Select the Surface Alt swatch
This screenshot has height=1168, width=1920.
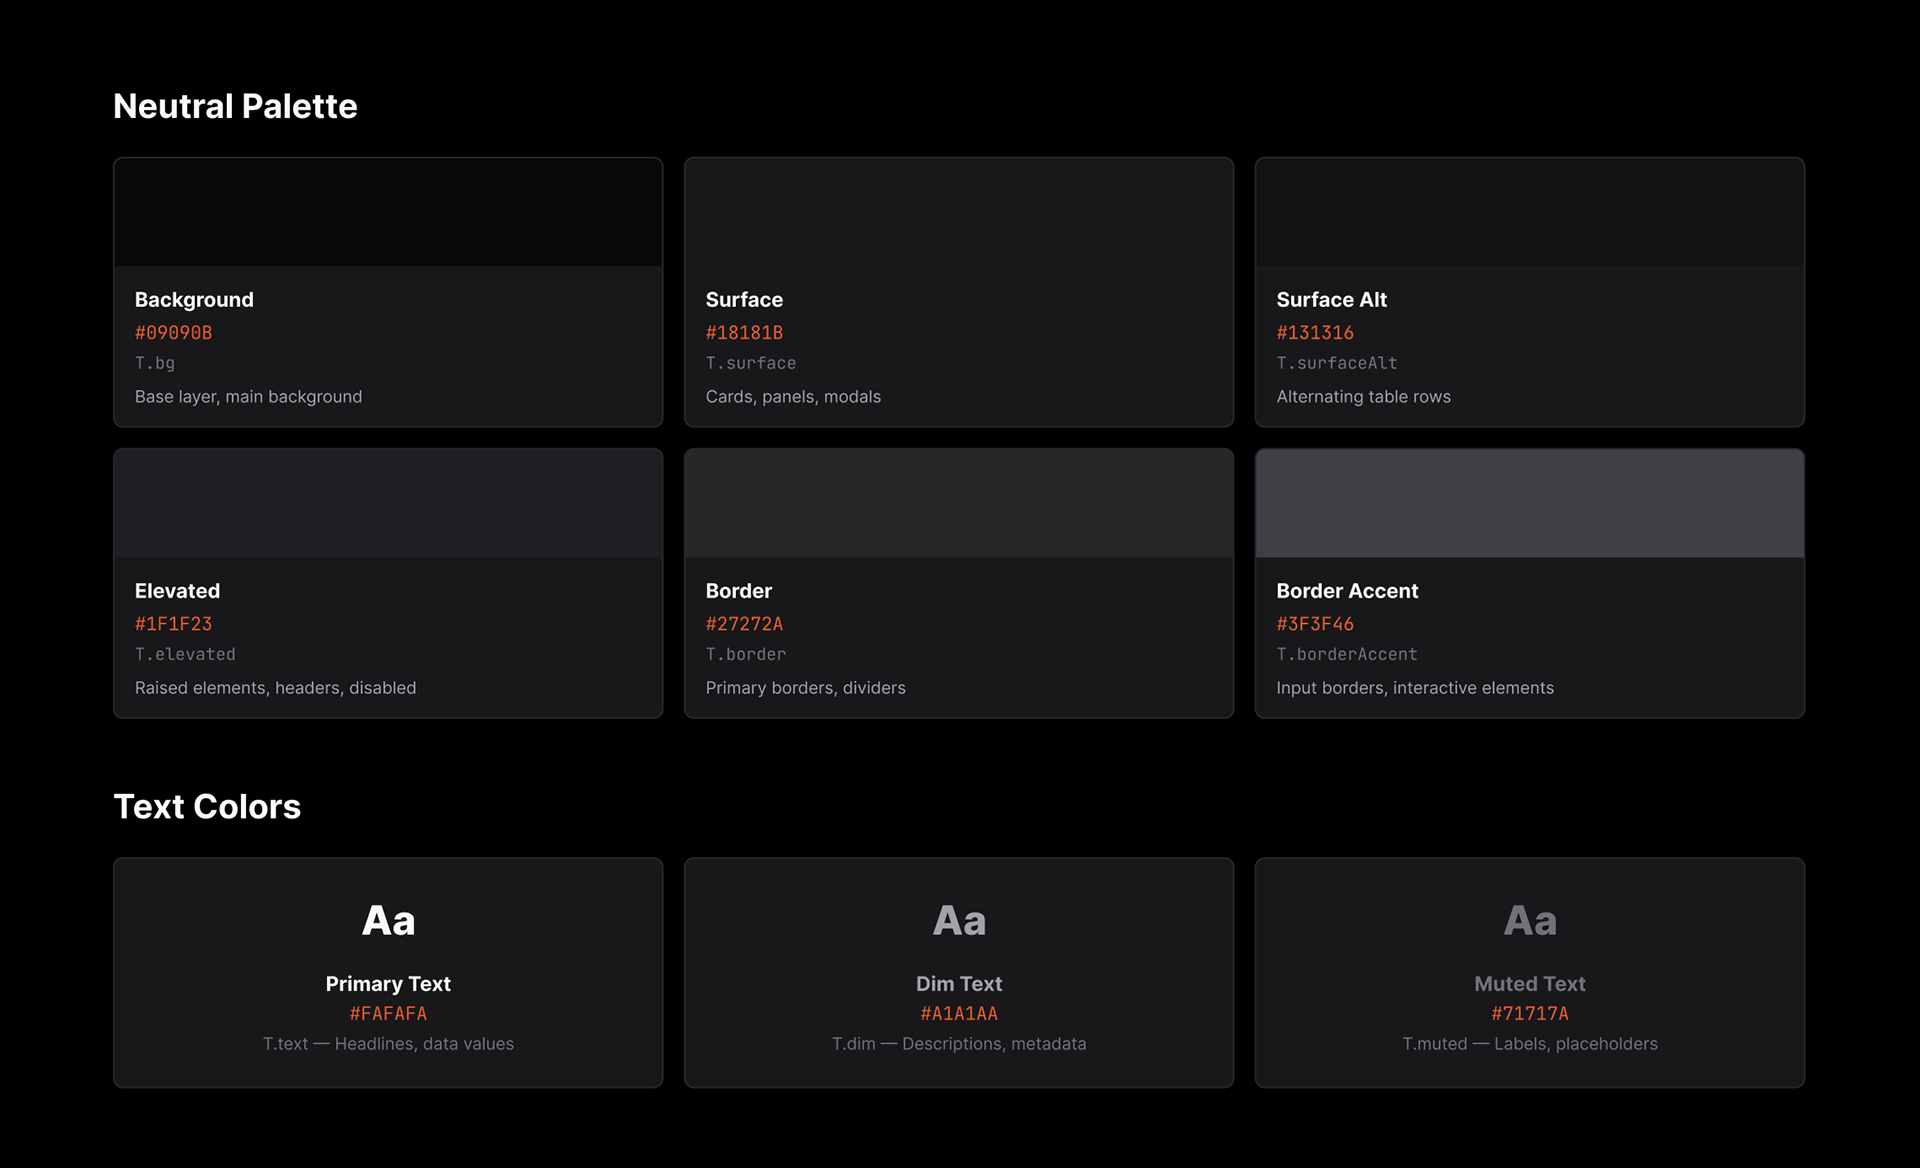tap(1529, 212)
